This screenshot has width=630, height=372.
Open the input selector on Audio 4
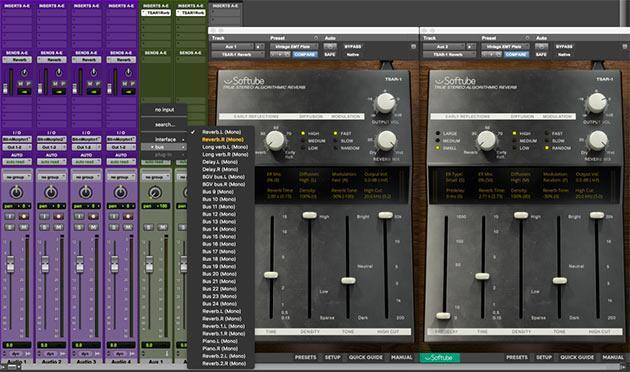[121, 139]
